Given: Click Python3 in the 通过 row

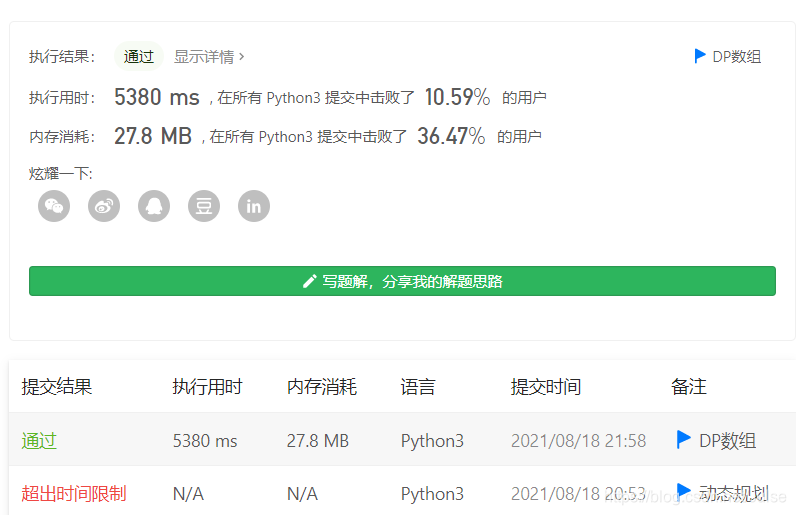Looking at the screenshot, I should [433, 441].
